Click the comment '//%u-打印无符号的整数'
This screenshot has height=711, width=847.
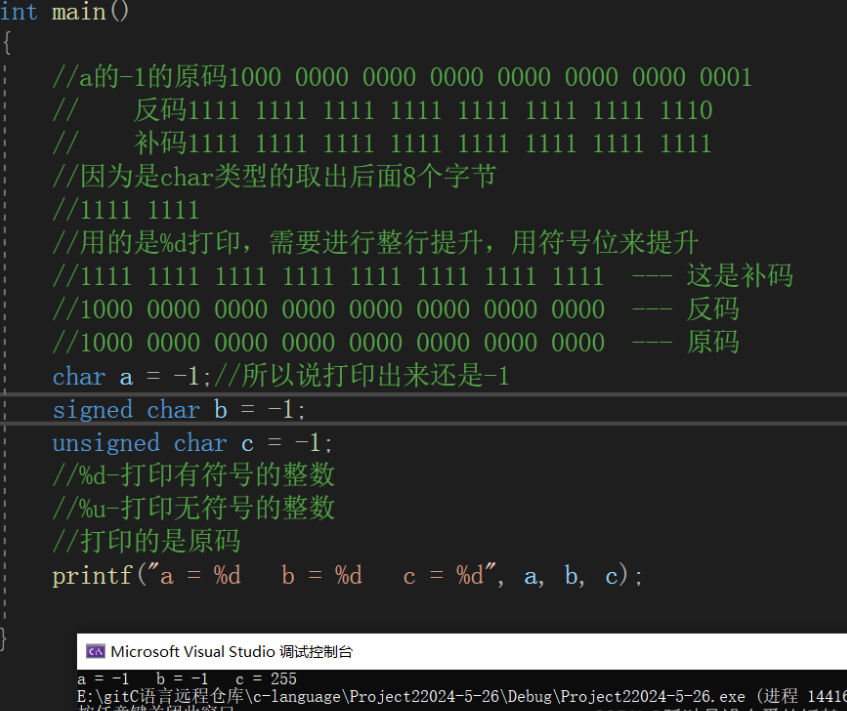193,508
